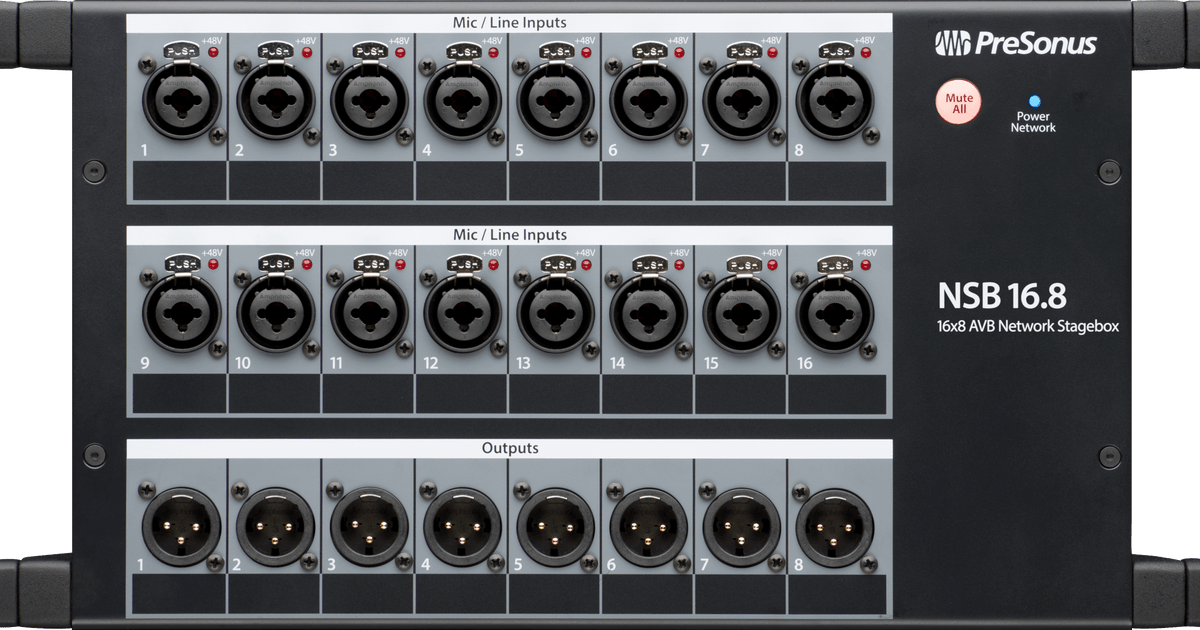This screenshot has height=630, width=1200.
Task: Click the PreSonus logo
Action: click(x=1015, y=43)
